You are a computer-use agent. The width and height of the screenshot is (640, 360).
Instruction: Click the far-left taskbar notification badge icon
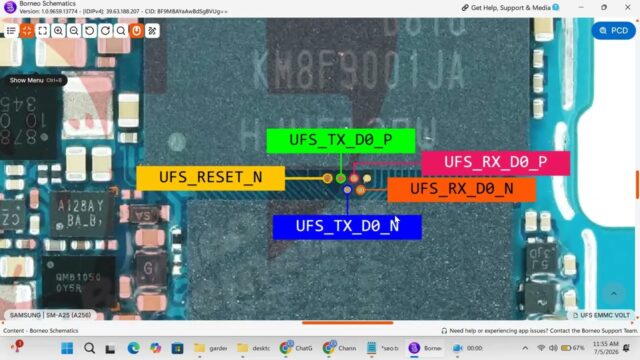click(x=18, y=346)
